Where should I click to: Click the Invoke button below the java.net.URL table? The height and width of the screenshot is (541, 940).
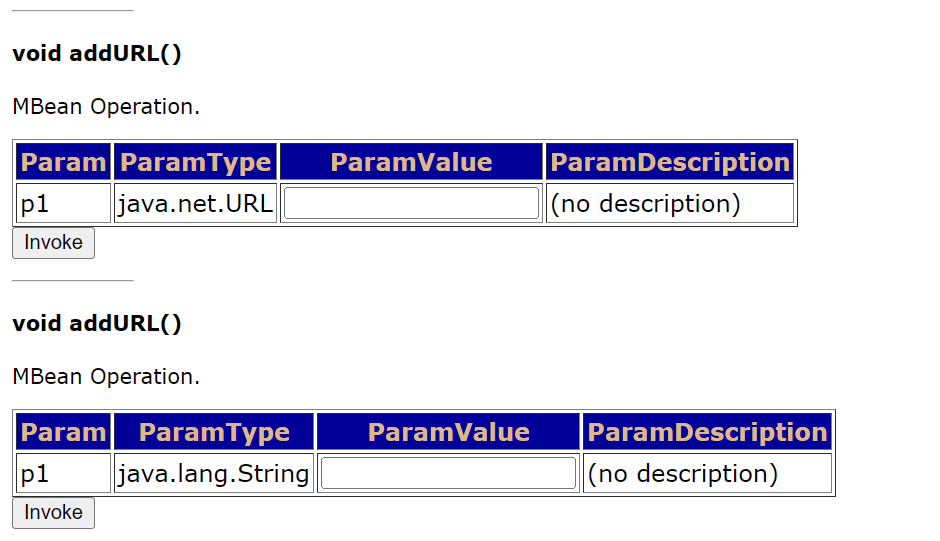[x=53, y=243]
